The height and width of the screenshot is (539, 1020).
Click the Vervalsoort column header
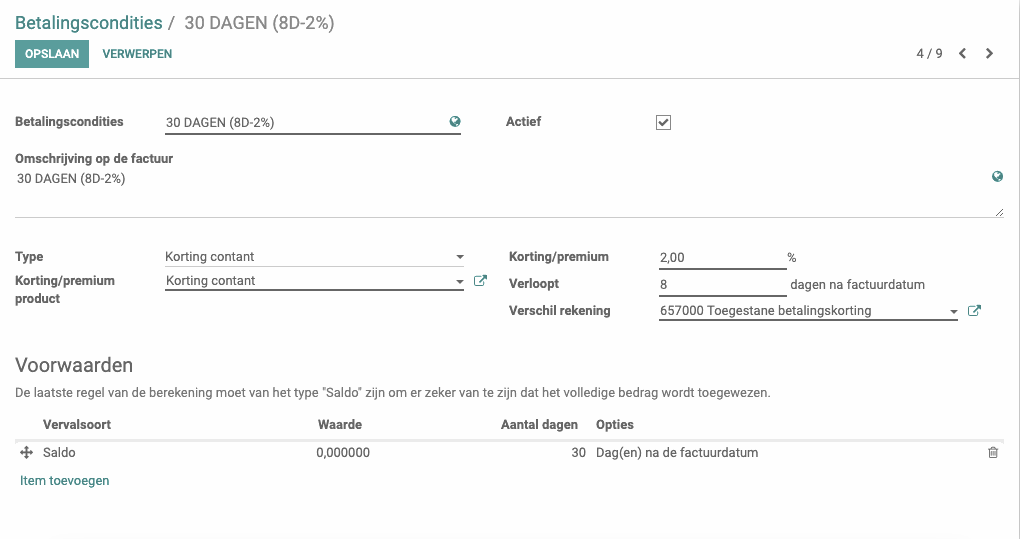[77, 425]
